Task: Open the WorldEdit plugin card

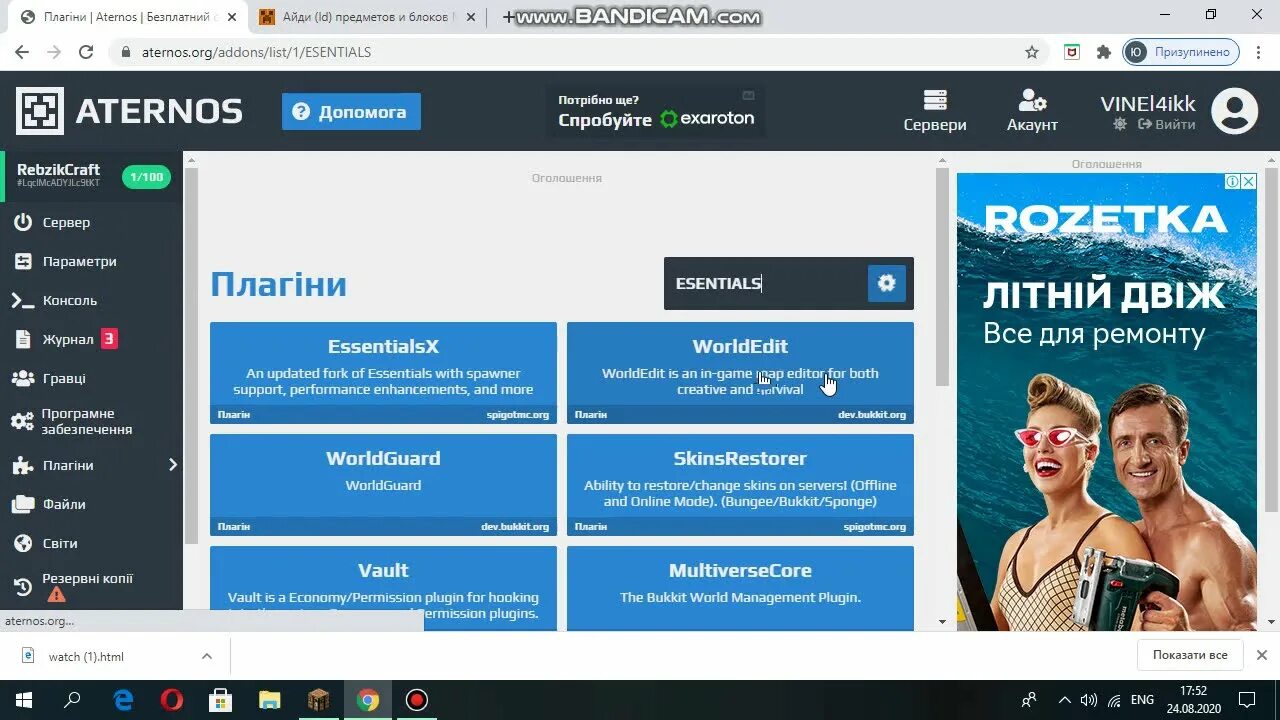Action: tap(740, 372)
